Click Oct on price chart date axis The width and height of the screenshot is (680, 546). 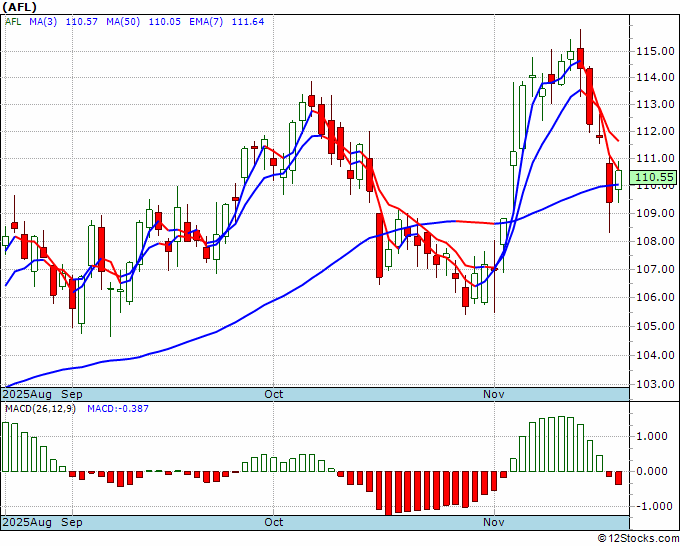[274, 394]
